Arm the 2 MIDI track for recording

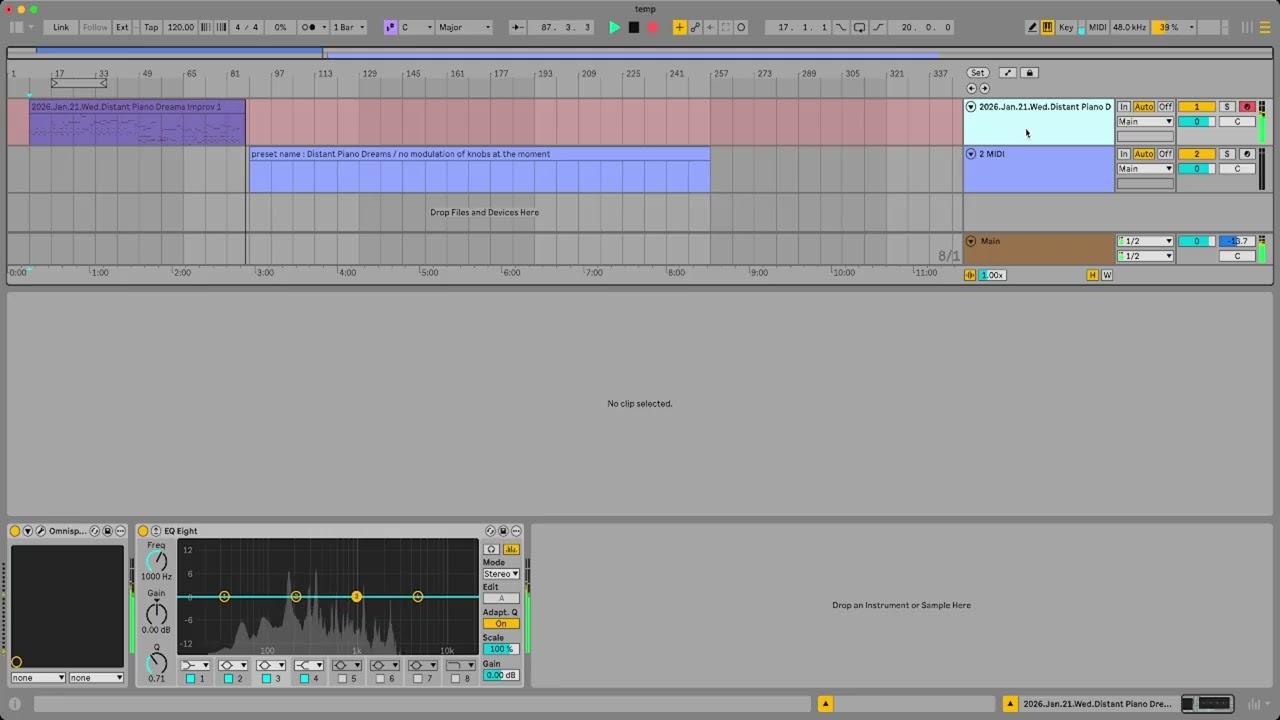tap(1246, 154)
